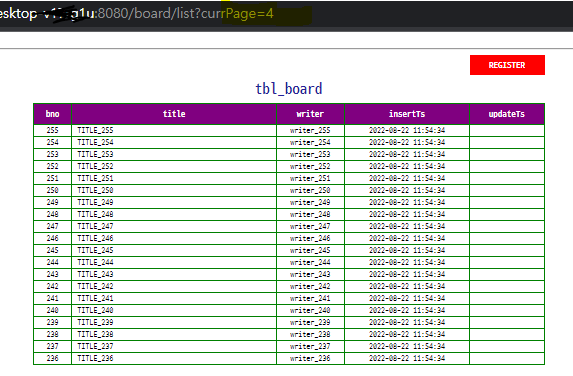Open the TITLE_246 row title
The image size is (573, 376).
point(95,238)
